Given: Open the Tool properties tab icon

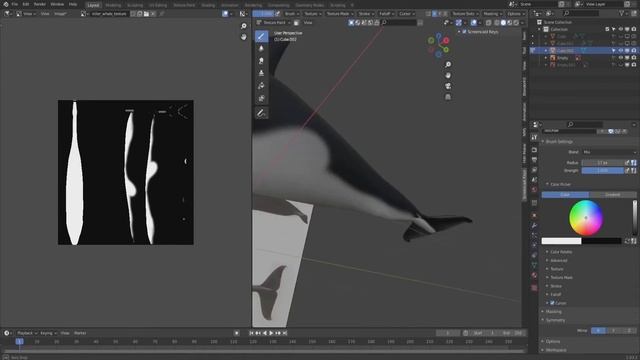Looking at the screenshot, I should (534, 138).
